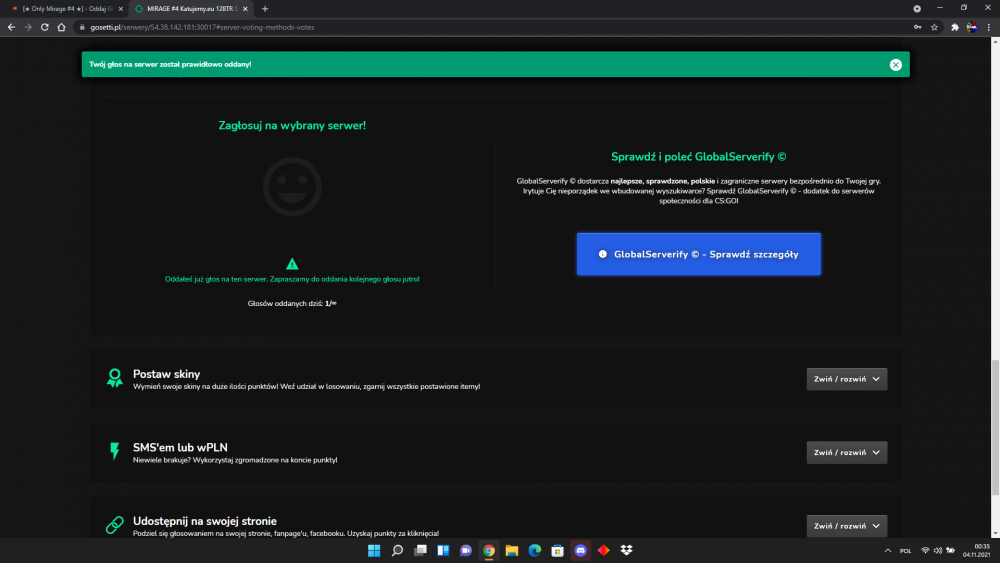This screenshot has height=563, width=1000.
Task: Close the MIRAGE #4 Katujemy.eu tab
Action: (245, 9)
